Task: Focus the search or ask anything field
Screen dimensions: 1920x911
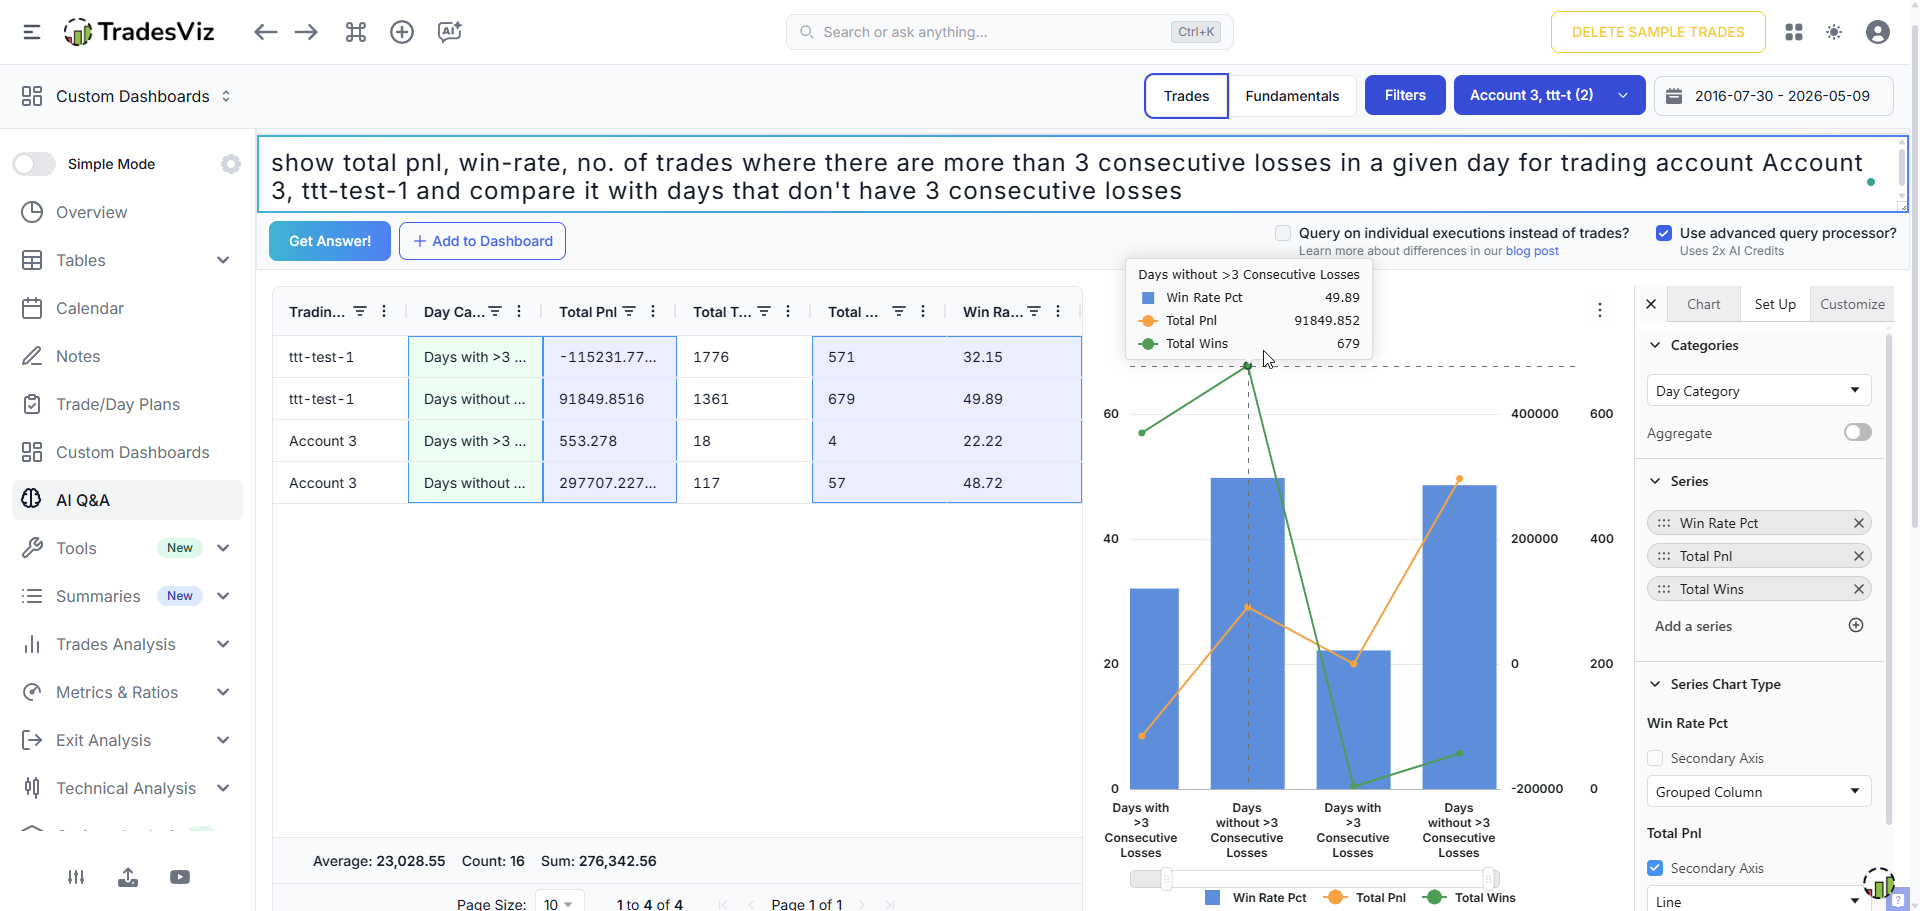Action: (1009, 32)
